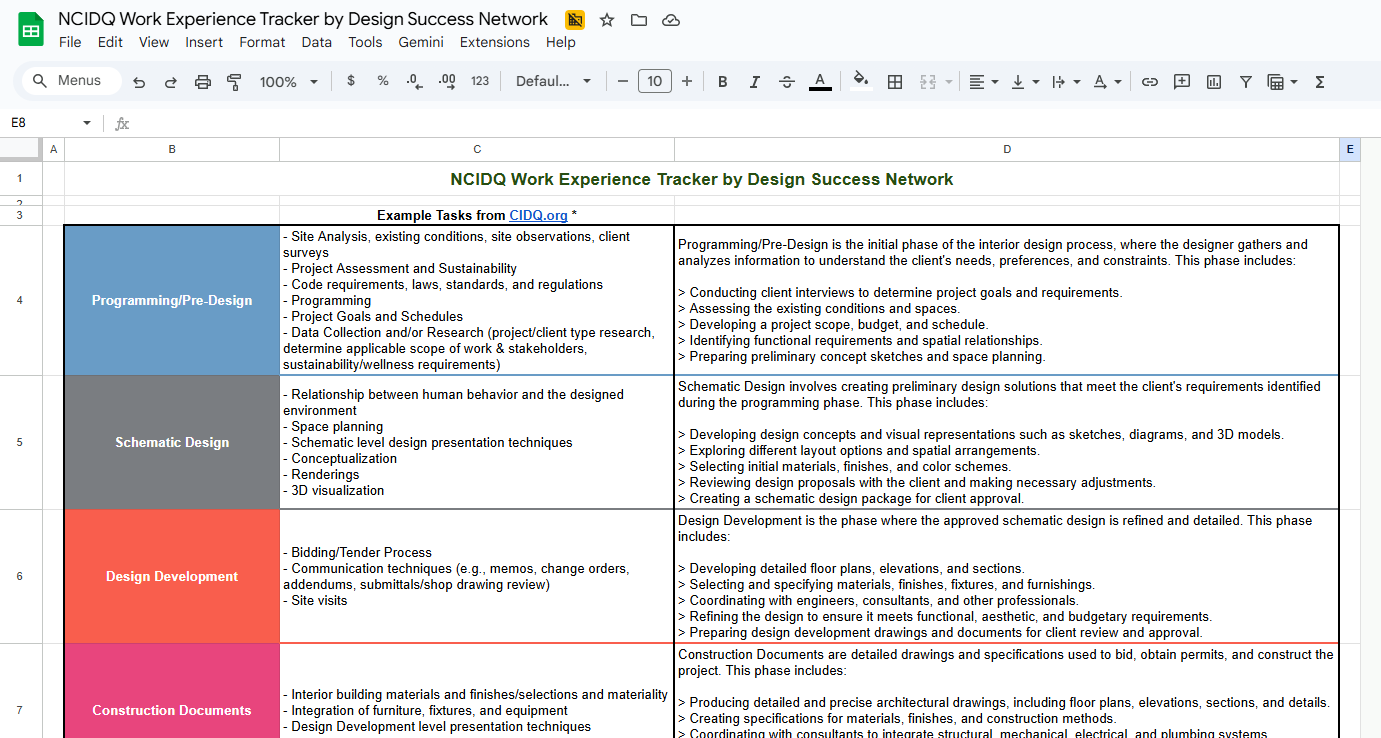Click the Insert chart icon
Image resolution: width=1381 pixels, height=738 pixels.
[x=1214, y=82]
